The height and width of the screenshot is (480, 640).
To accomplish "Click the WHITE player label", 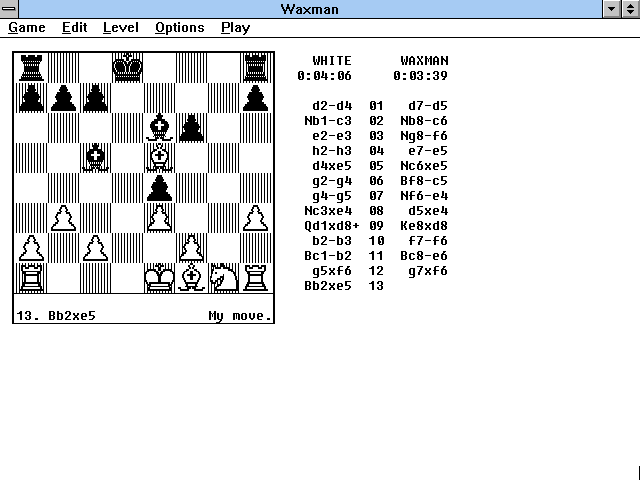I will (x=332, y=61).
